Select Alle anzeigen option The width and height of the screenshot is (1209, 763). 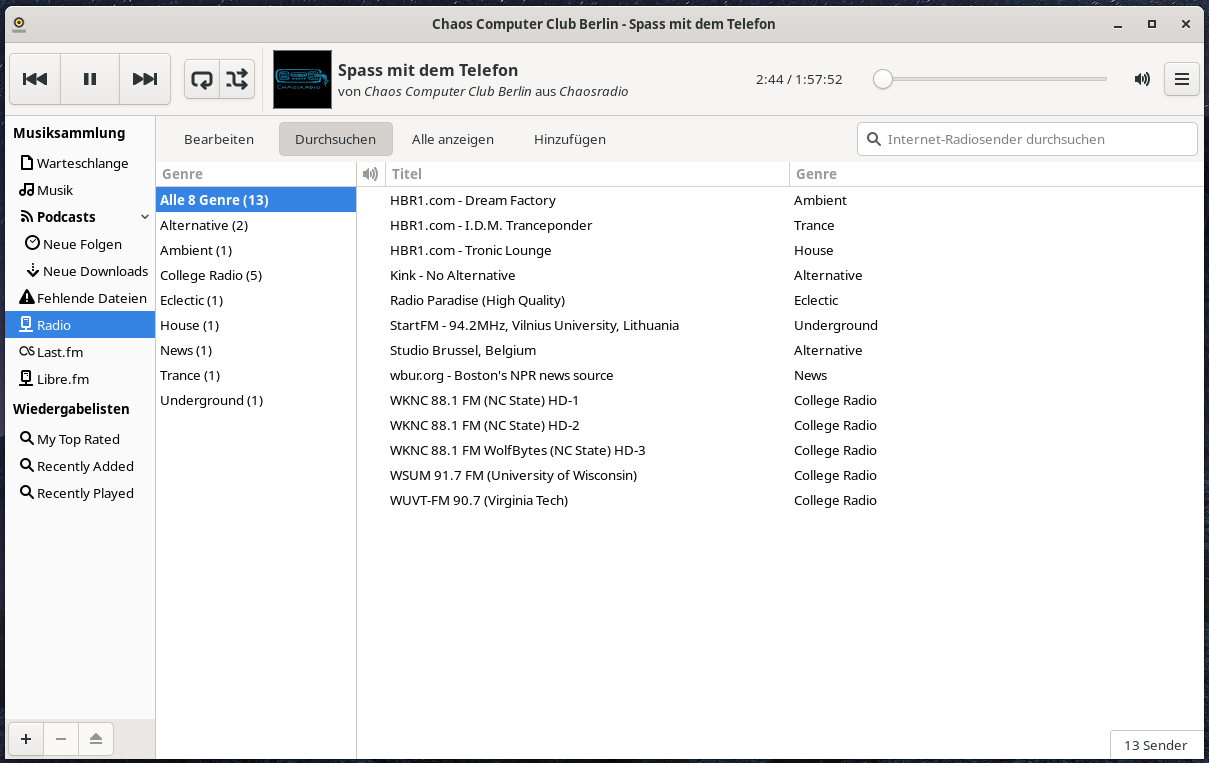(453, 139)
